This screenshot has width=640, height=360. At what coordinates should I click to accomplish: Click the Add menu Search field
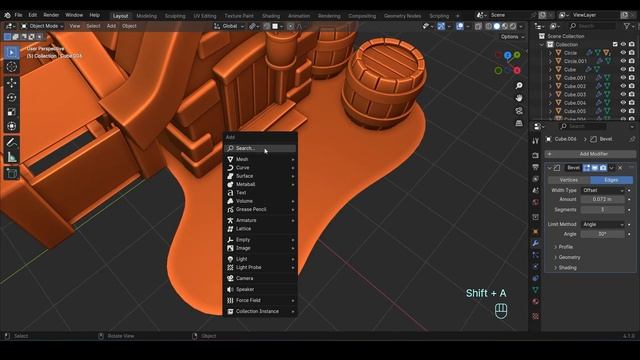(x=260, y=149)
